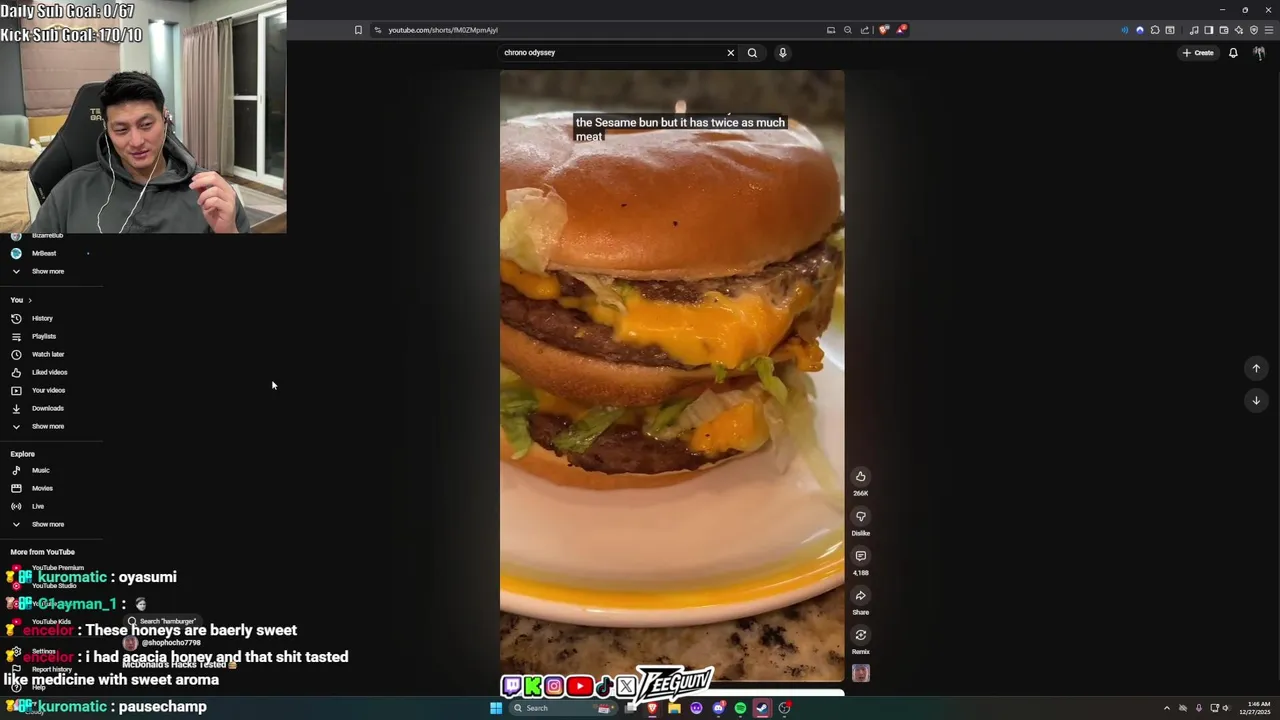
Task: Dislike the current YouTube Short
Action: [x=860, y=516]
